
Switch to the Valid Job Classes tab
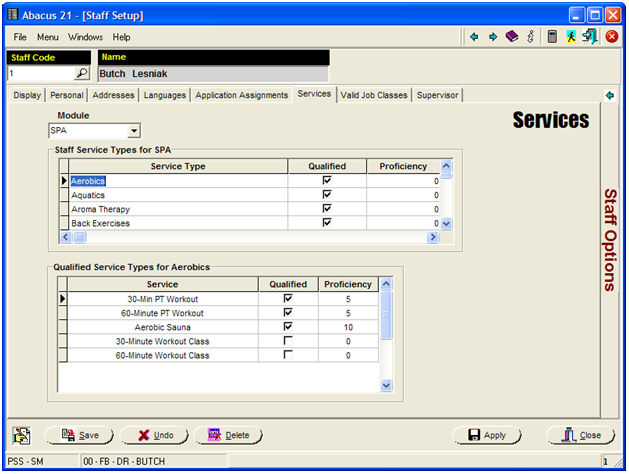point(374,95)
